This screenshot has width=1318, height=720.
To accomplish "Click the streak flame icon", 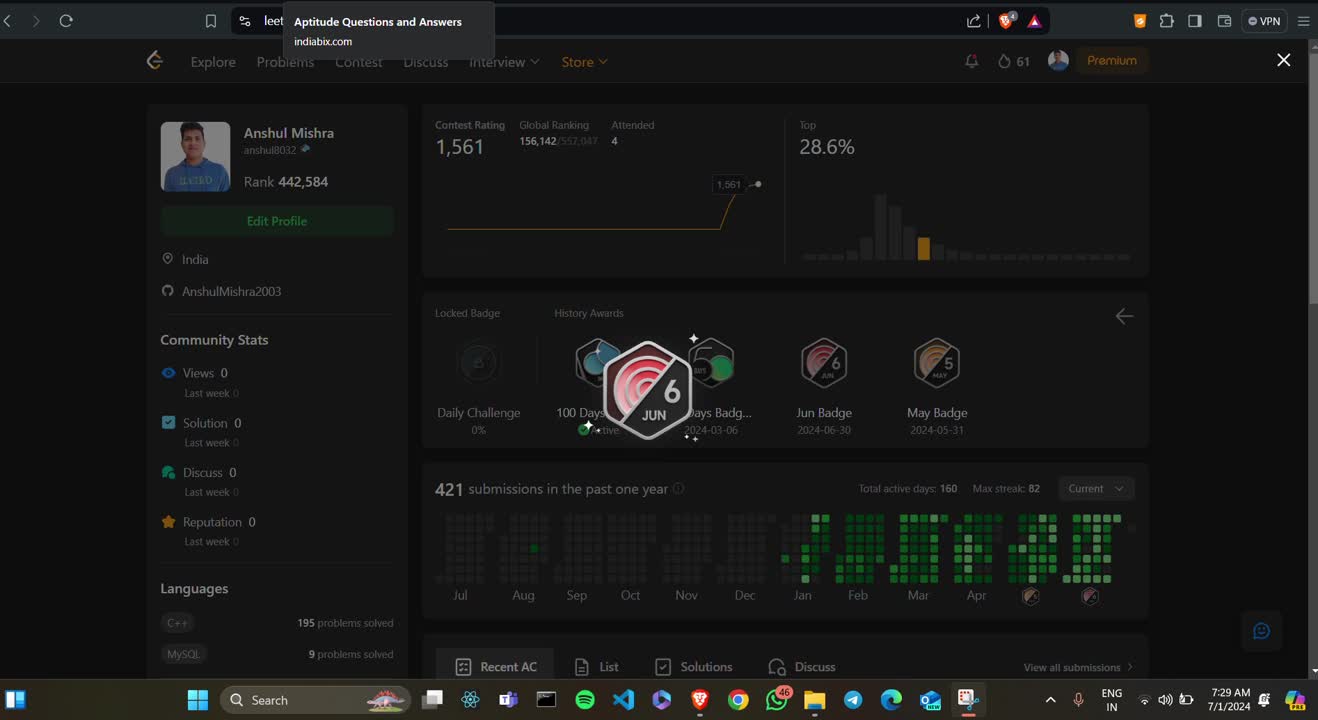I will [1004, 61].
